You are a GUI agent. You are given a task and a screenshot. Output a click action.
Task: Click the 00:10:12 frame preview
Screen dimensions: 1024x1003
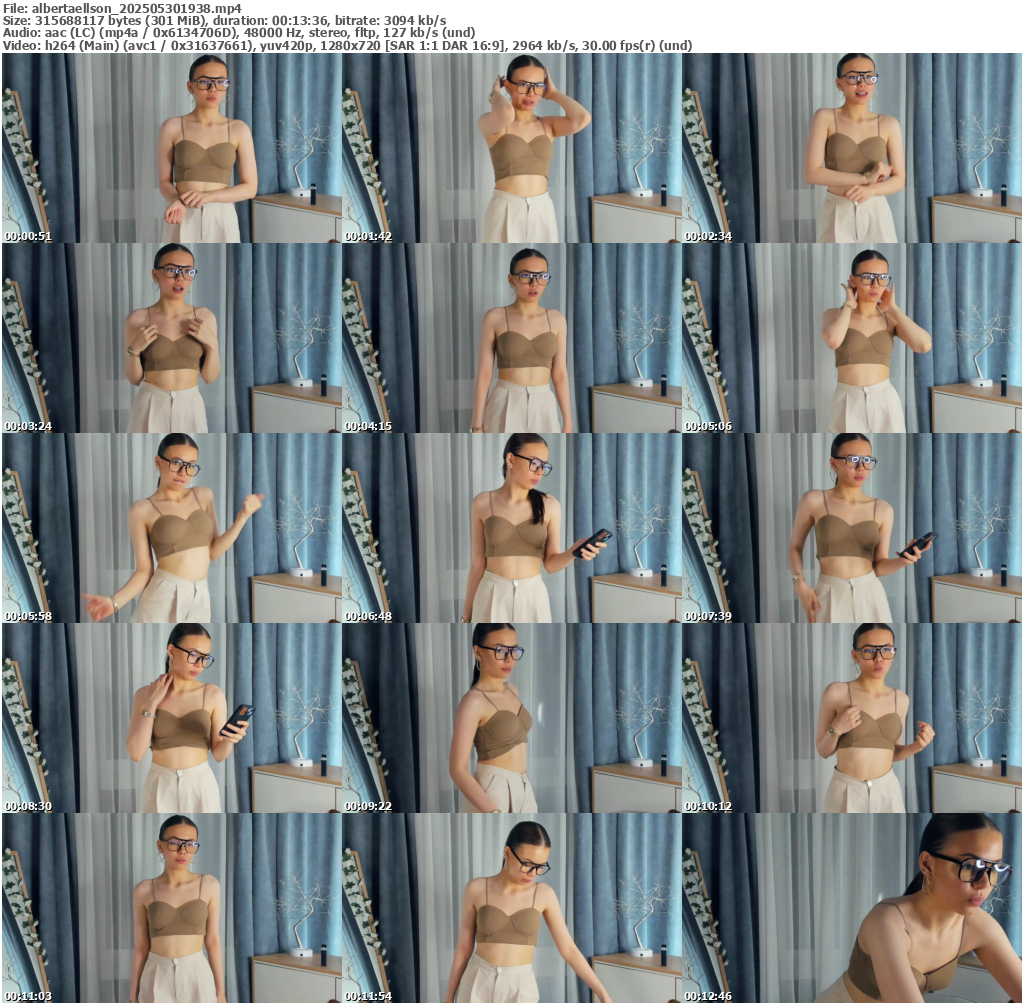click(x=852, y=718)
